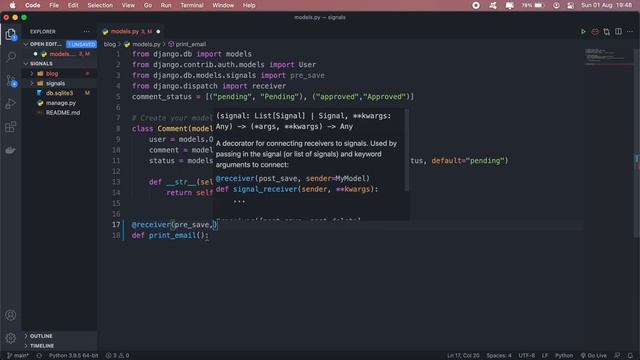640x360 pixels.
Task: Open the Search view in activity bar
Action: [11, 57]
